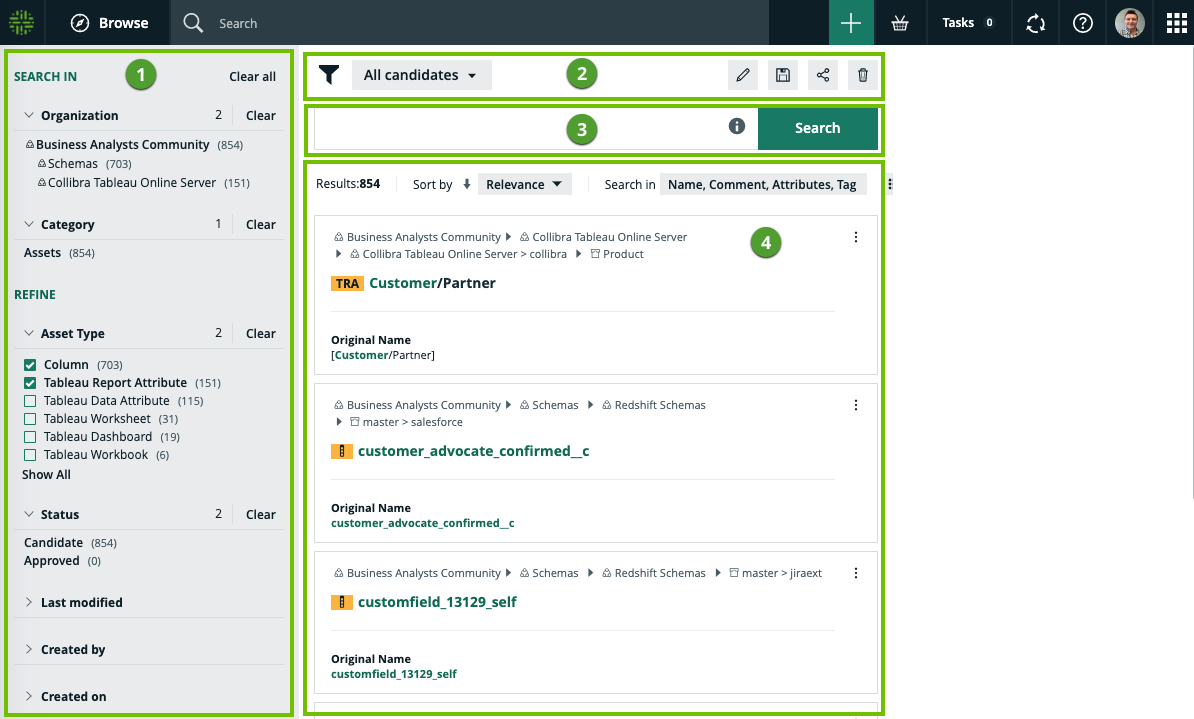Click the green plus create button
Image resolution: width=1194 pixels, height=719 pixels.
(x=851, y=23)
